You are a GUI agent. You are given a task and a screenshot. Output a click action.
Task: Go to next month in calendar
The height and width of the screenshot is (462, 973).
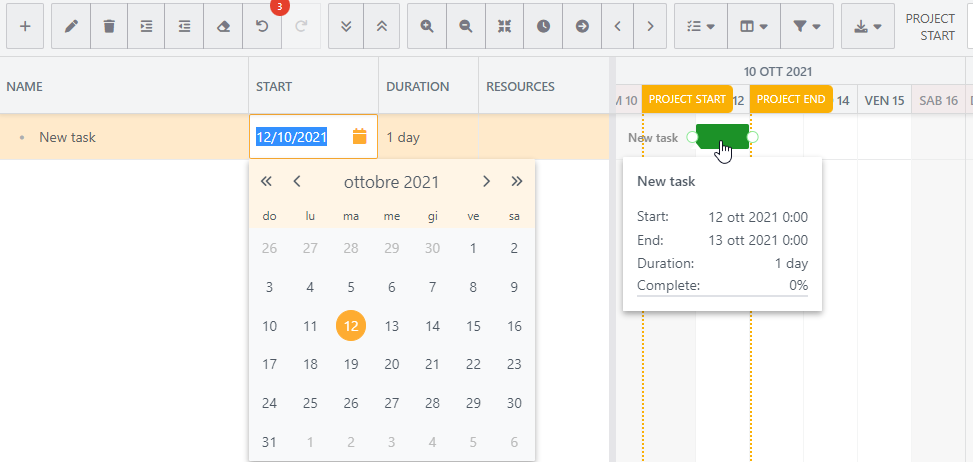tap(486, 182)
